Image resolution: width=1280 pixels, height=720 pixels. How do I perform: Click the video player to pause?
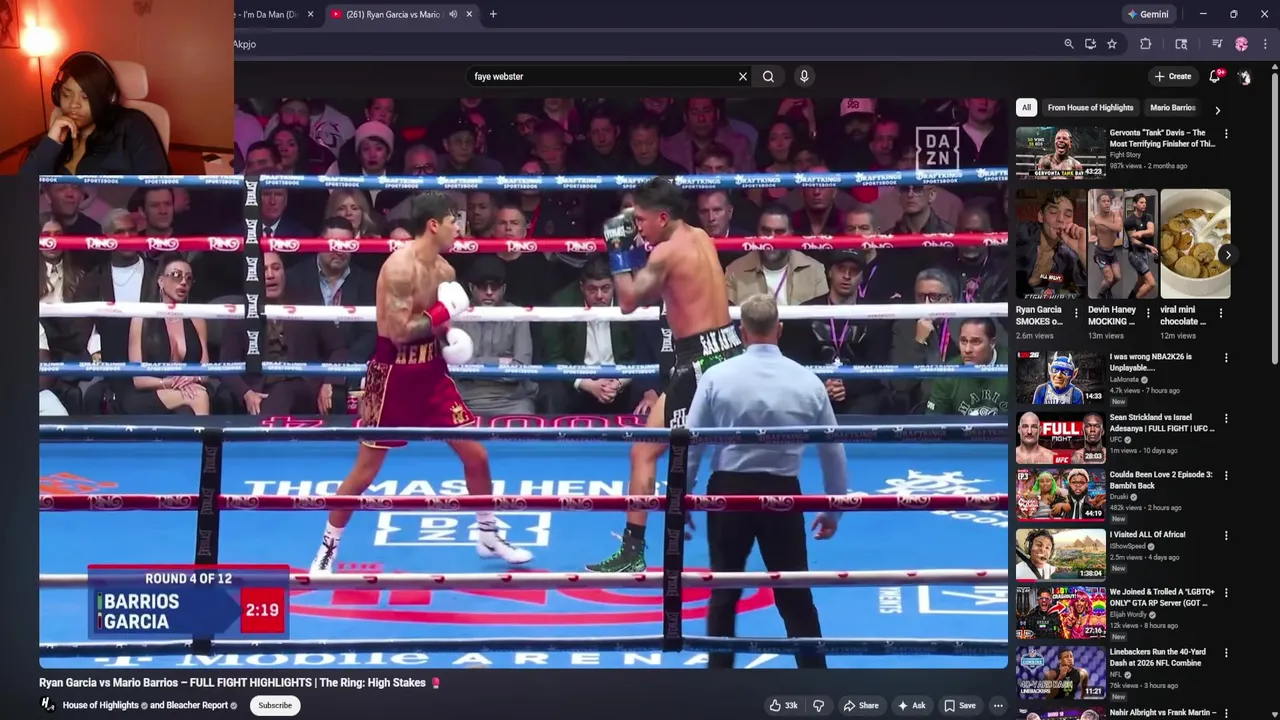tap(523, 383)
